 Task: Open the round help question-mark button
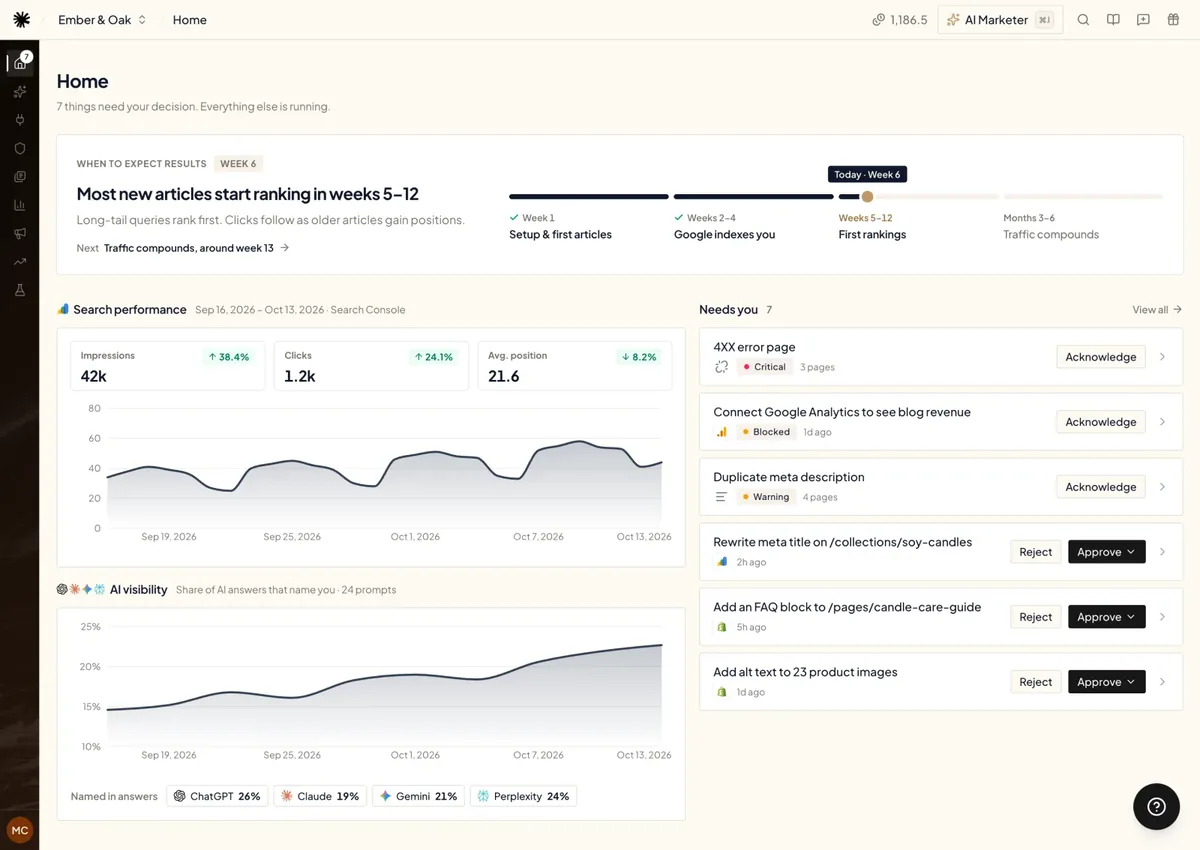(x=1156, y=806)
